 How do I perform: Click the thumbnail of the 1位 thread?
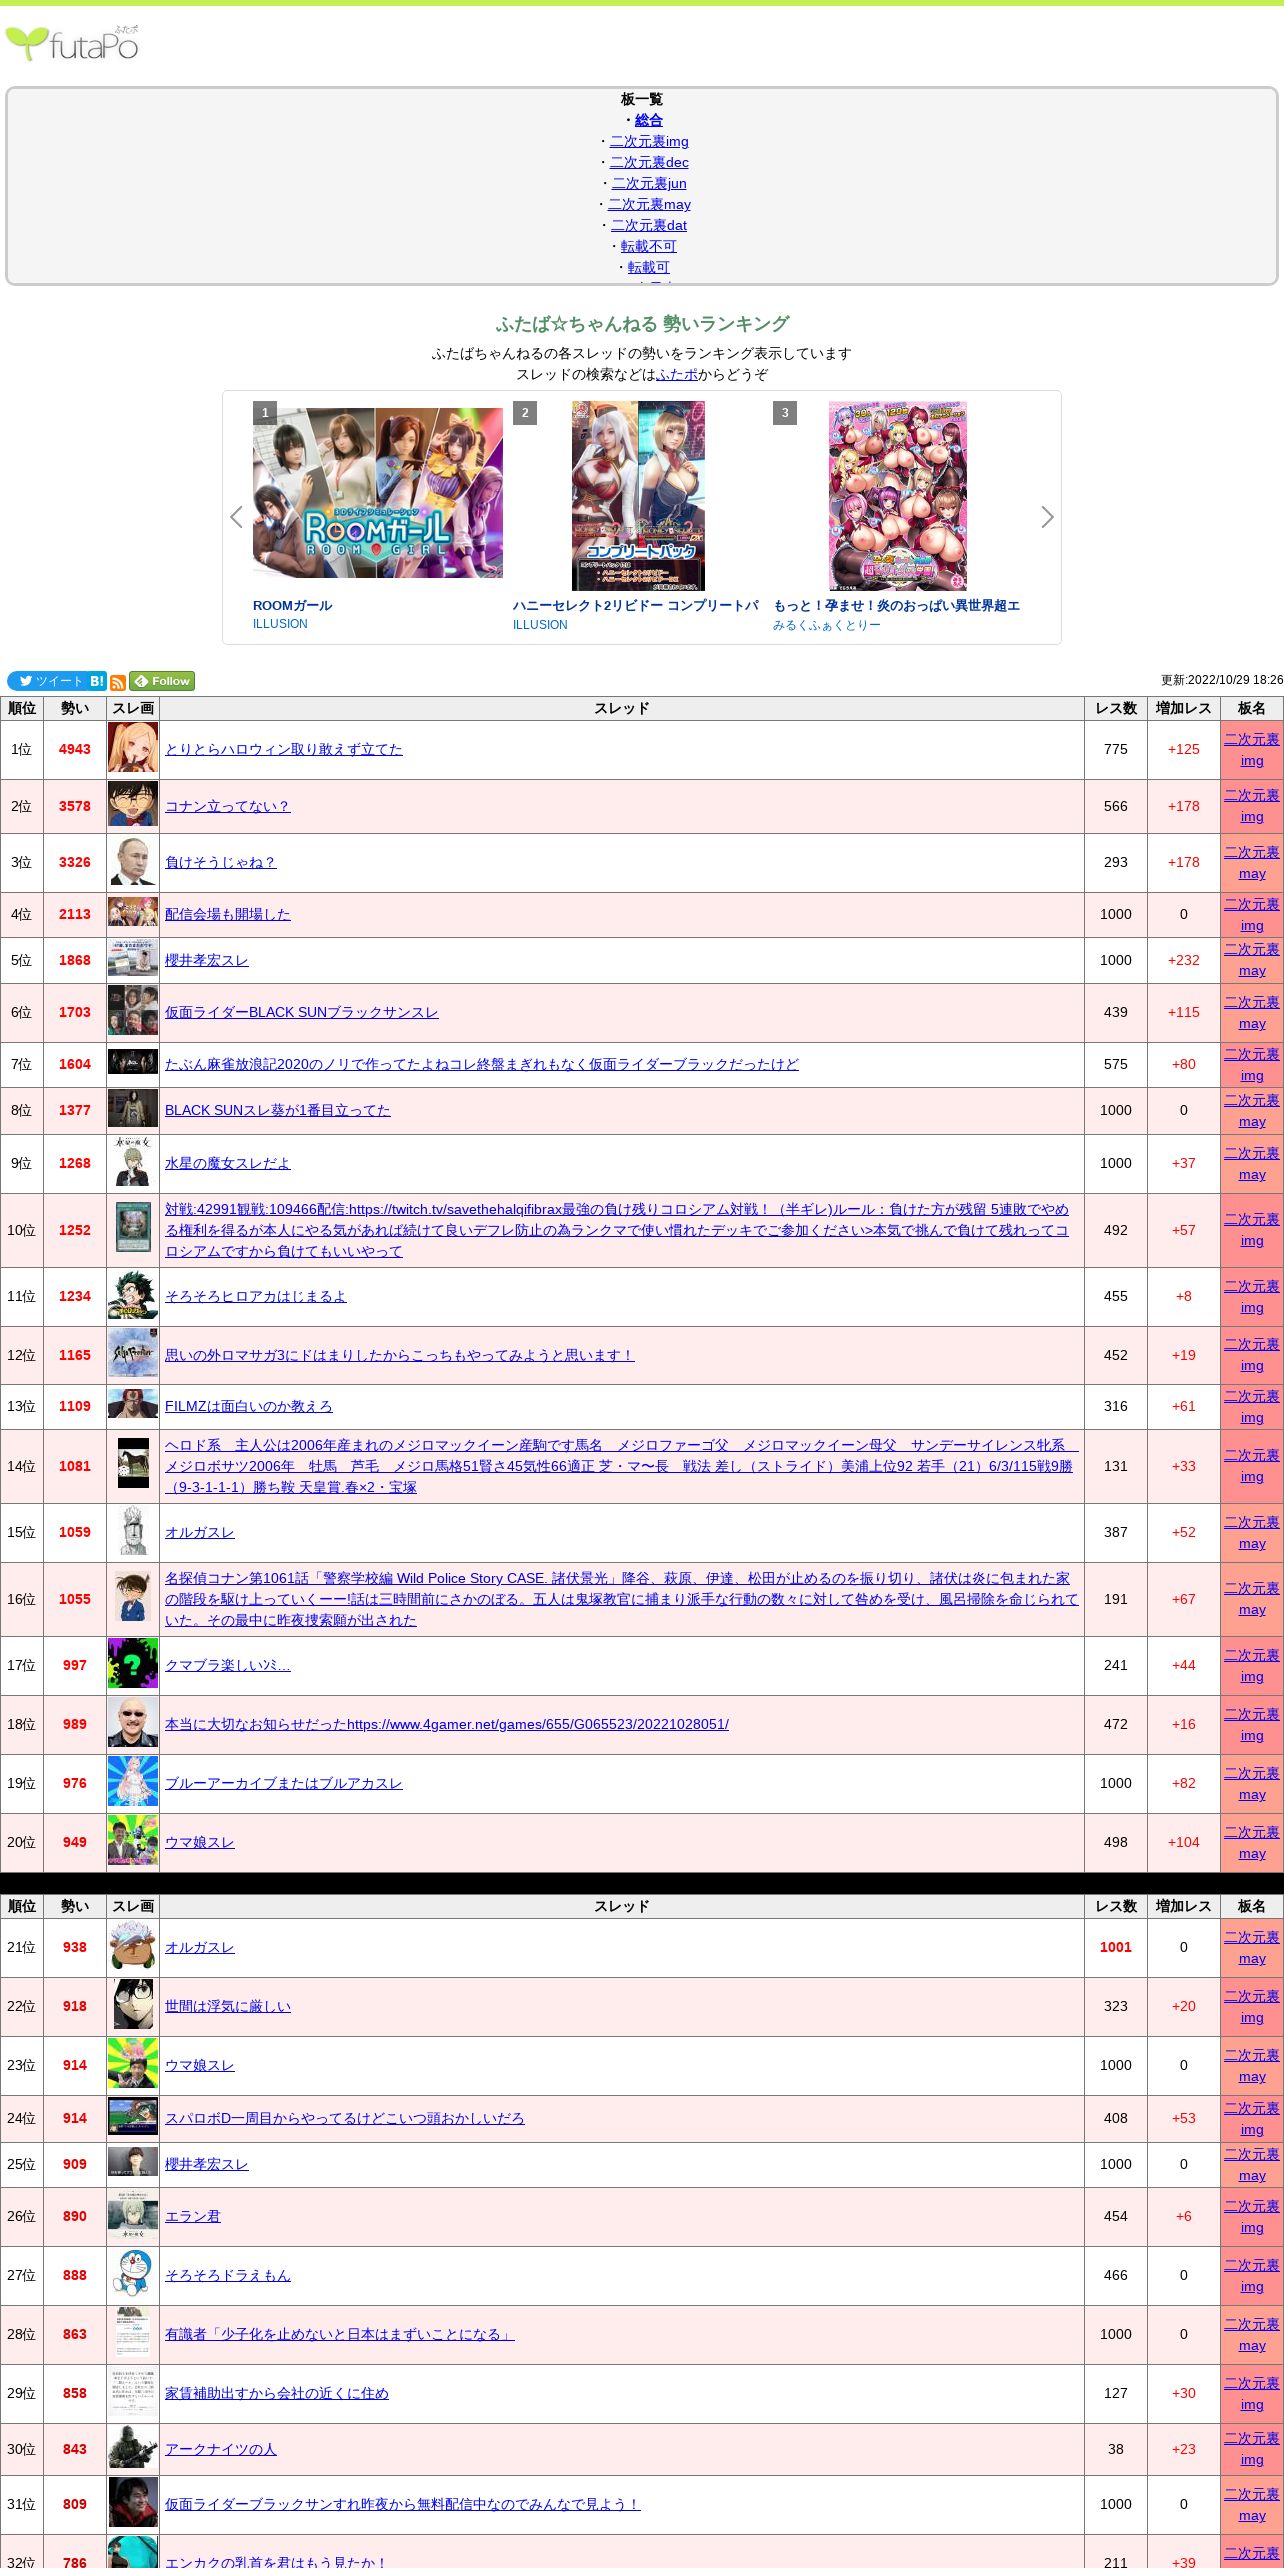point(133,749)
